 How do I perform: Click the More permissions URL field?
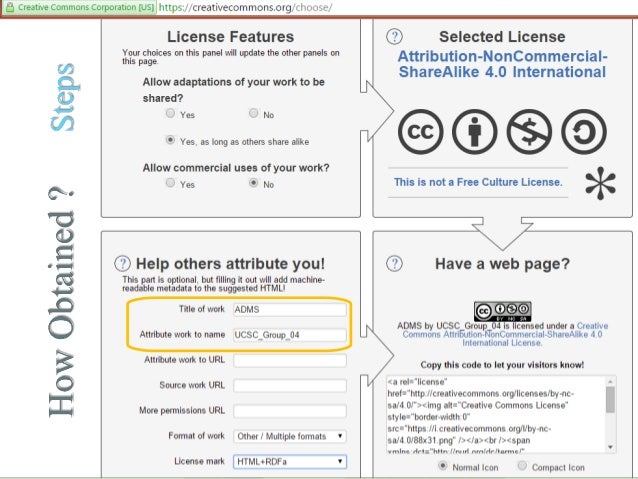point(290,411)
